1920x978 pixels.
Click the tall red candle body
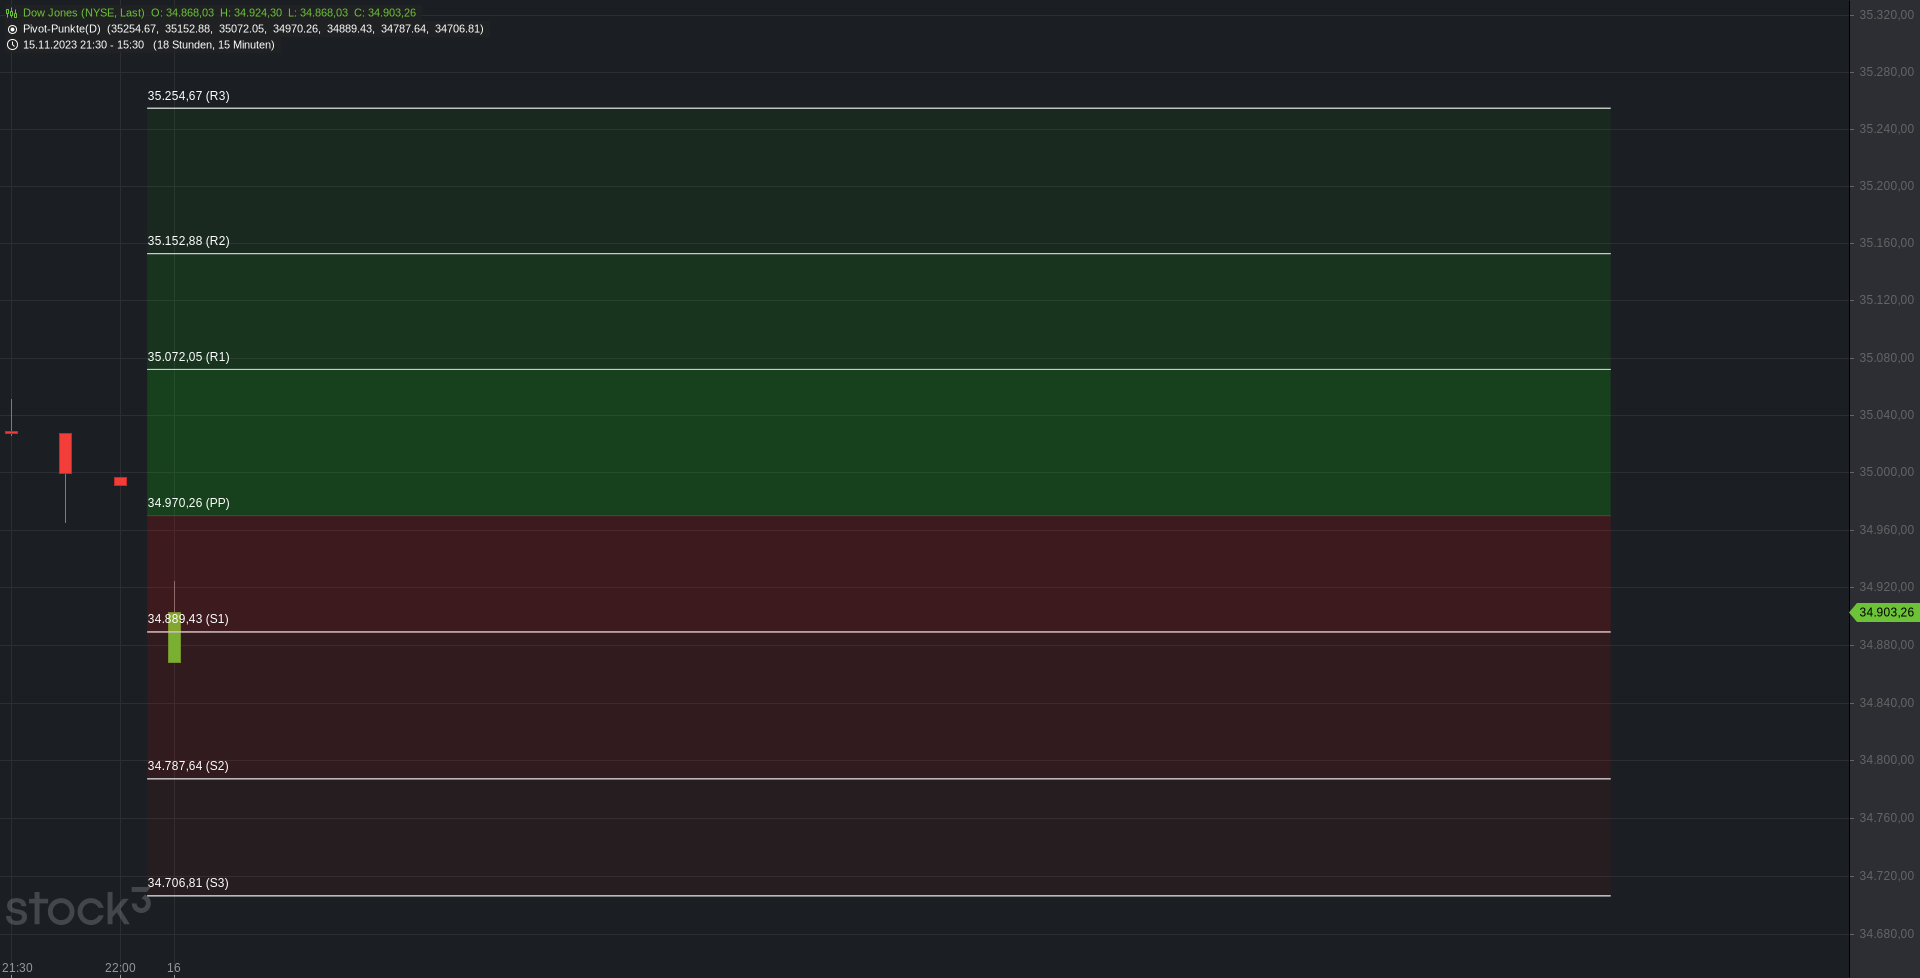tap(65, 453)
